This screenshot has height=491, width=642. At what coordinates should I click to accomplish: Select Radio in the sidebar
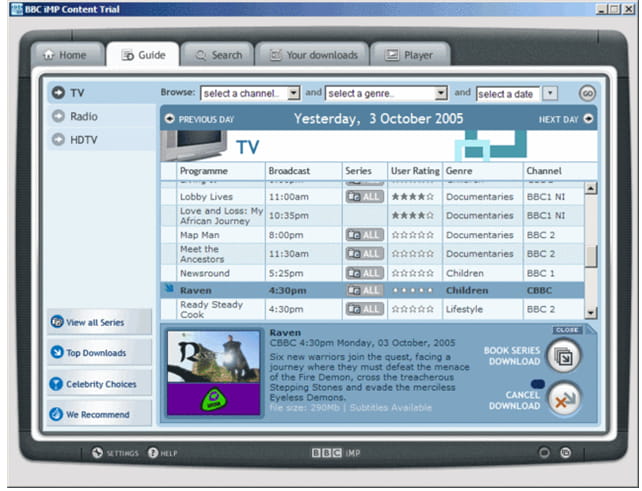tap(100, 116)
